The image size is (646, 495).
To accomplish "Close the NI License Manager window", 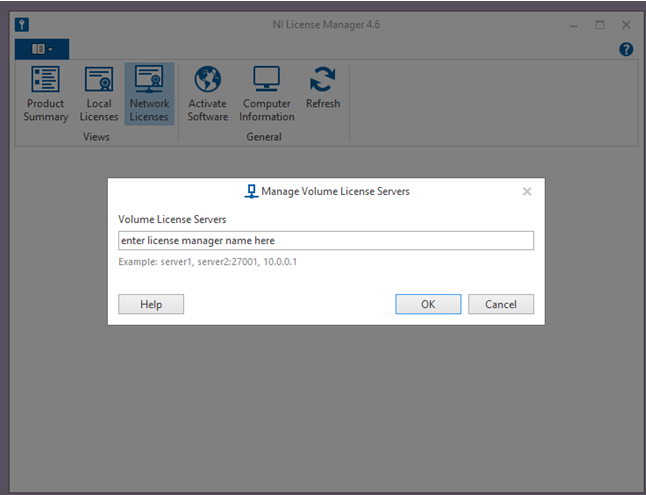I will (x=626, y=25).
